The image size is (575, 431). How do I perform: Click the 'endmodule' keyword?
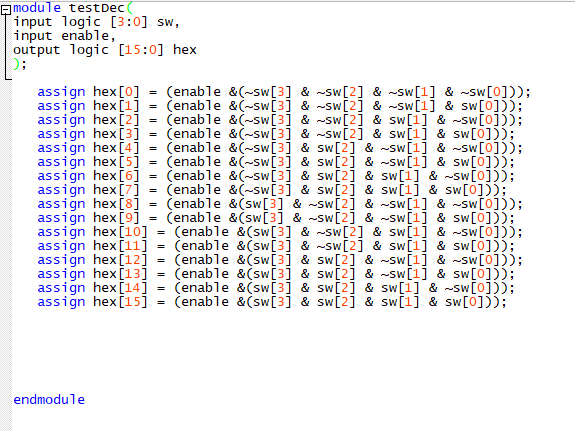tap(49, 399)
